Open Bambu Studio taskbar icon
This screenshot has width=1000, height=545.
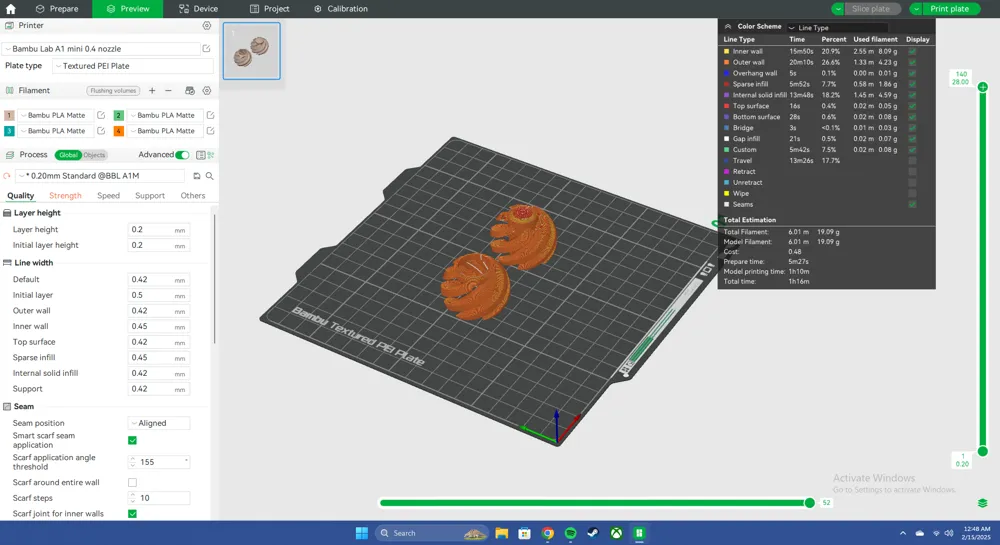[639, 533]
